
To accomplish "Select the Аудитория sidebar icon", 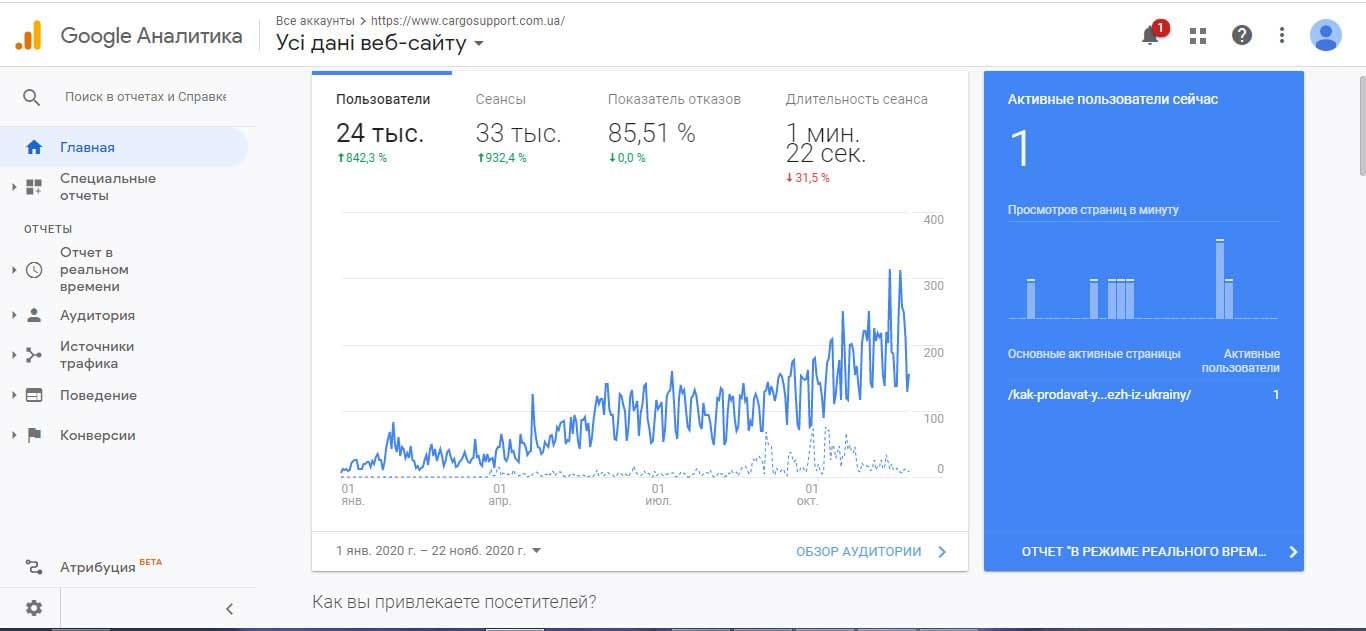I will tap(32, 315).
